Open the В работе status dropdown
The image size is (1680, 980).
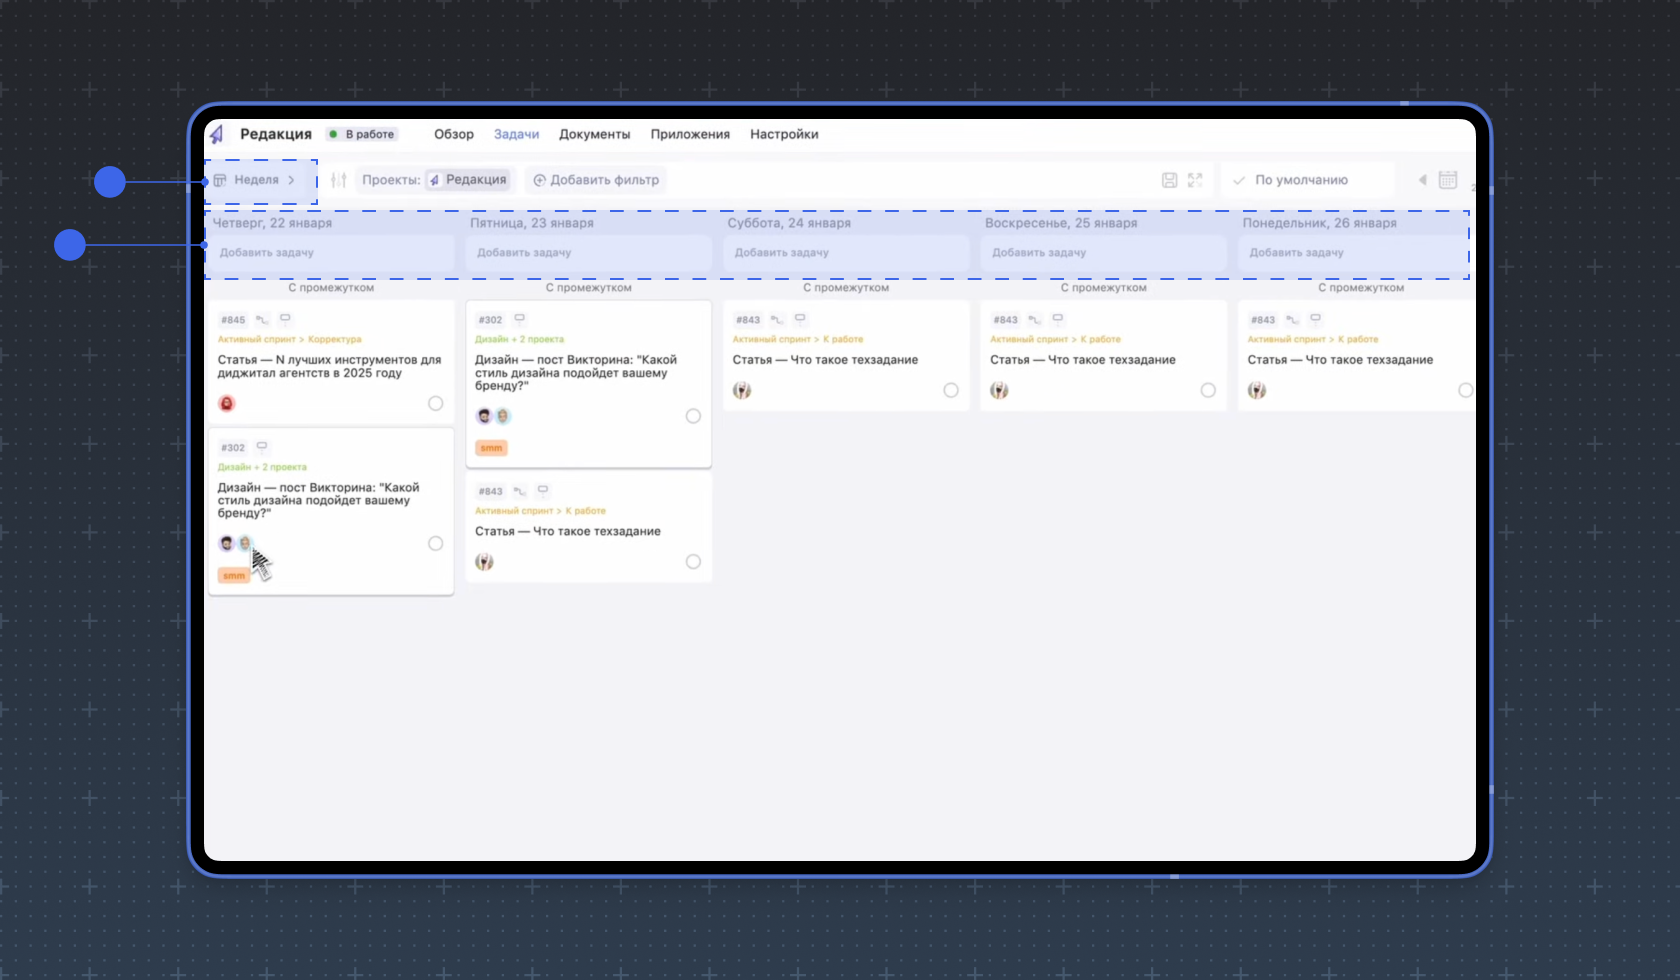[362, 134]
